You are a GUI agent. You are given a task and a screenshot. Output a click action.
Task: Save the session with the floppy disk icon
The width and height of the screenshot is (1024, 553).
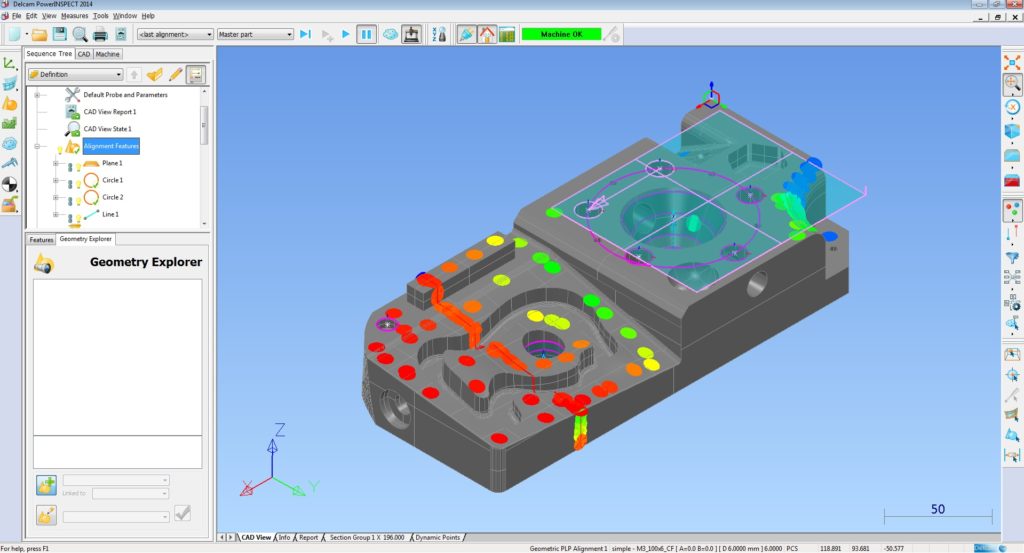click(59, 34)
